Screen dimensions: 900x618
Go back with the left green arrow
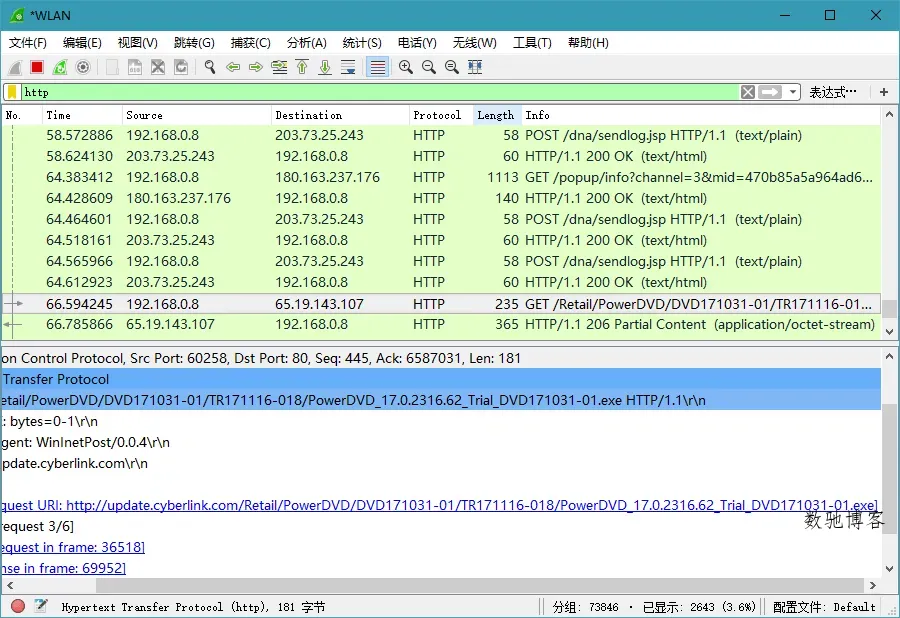point(233,67)
